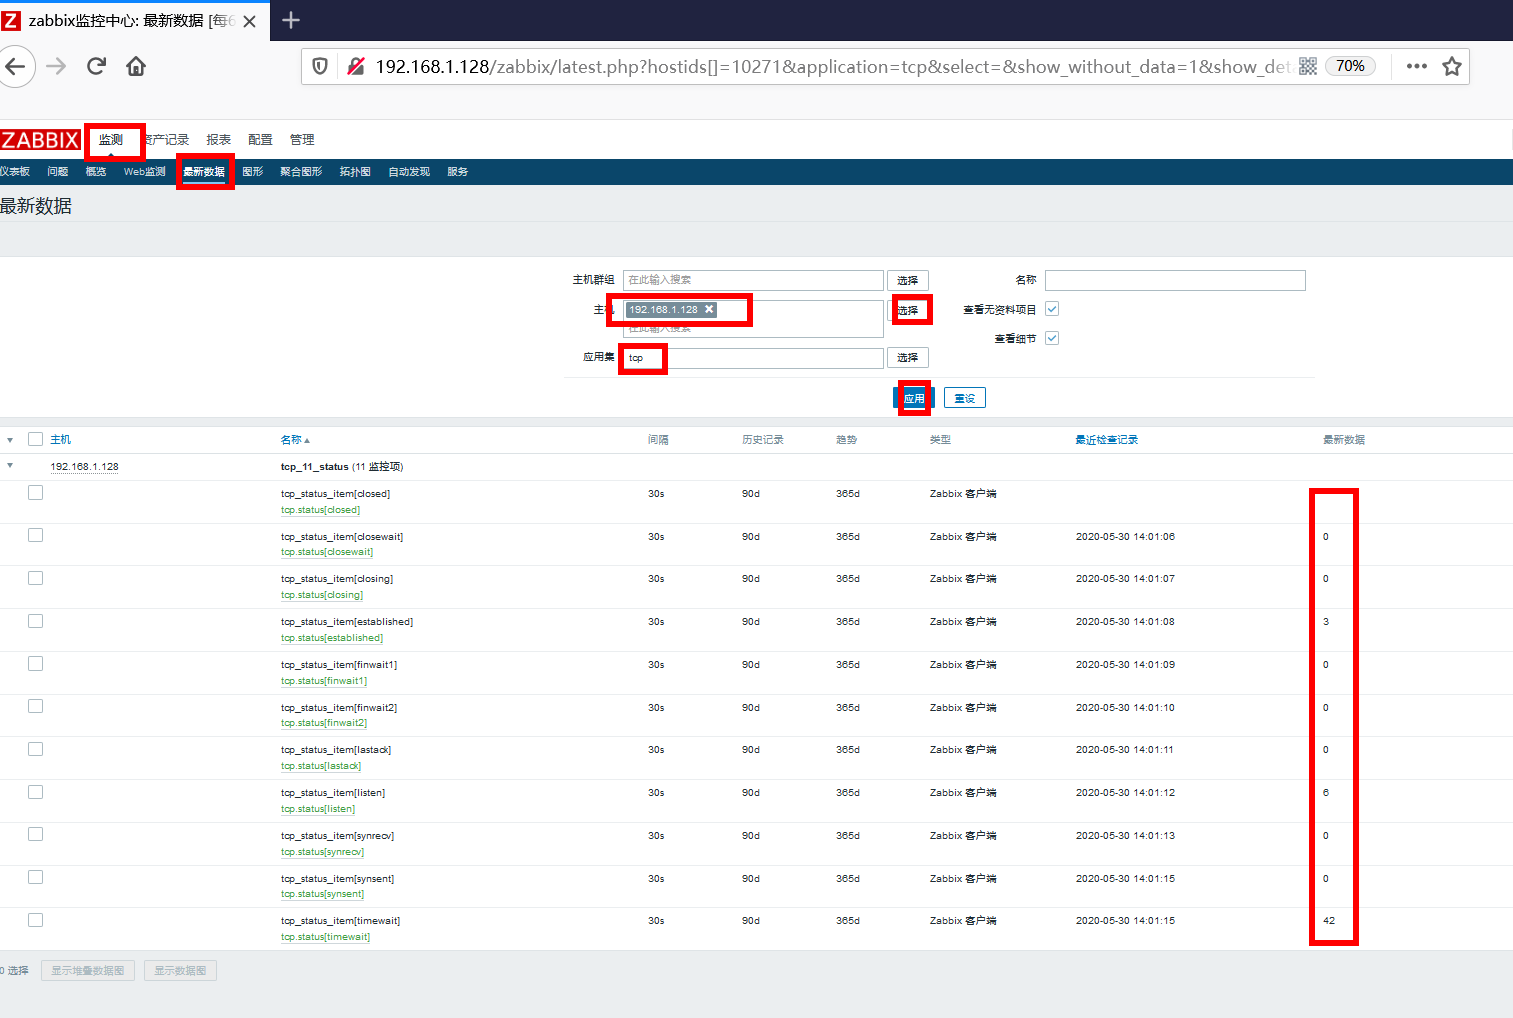Open a new browser tab
The image size is (1513, 1018).
coord(291,20)
